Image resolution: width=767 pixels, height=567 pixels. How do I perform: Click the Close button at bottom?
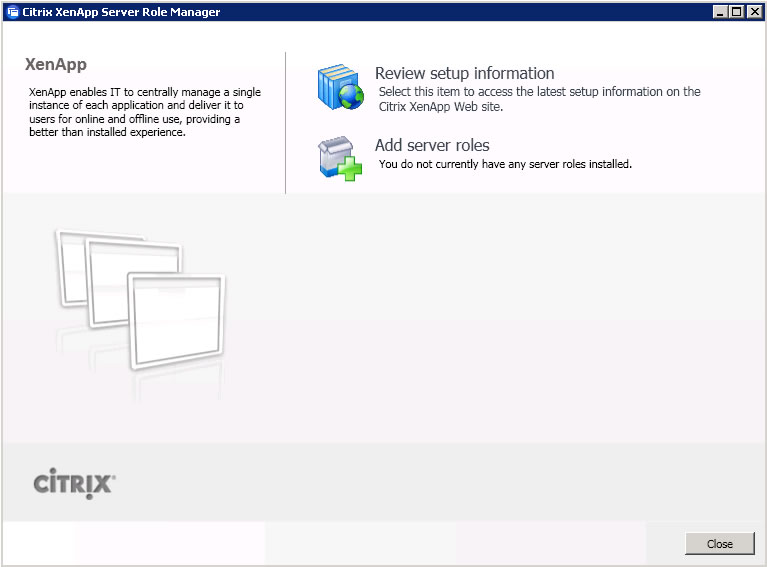[x=720, y=544]
